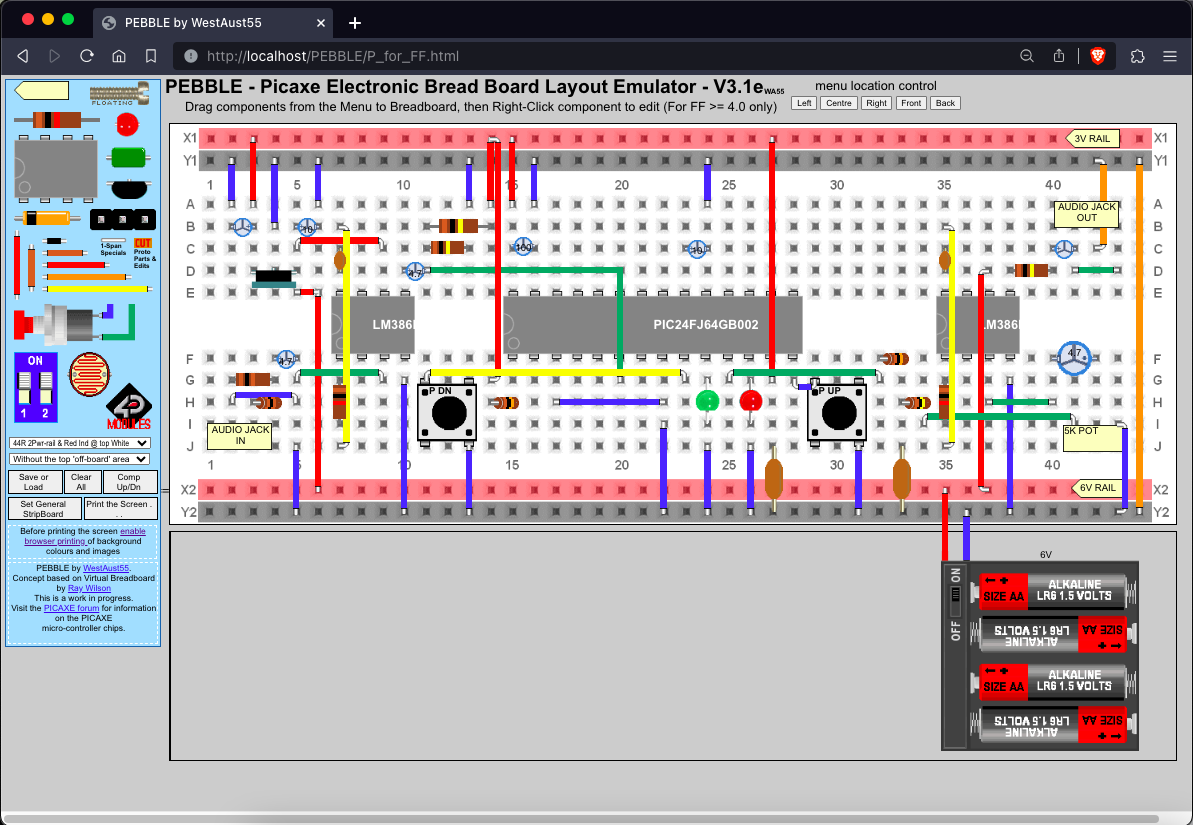
Task: Select the 4D Modules icon
Action: pyautogui.click(x=129, y=407)
